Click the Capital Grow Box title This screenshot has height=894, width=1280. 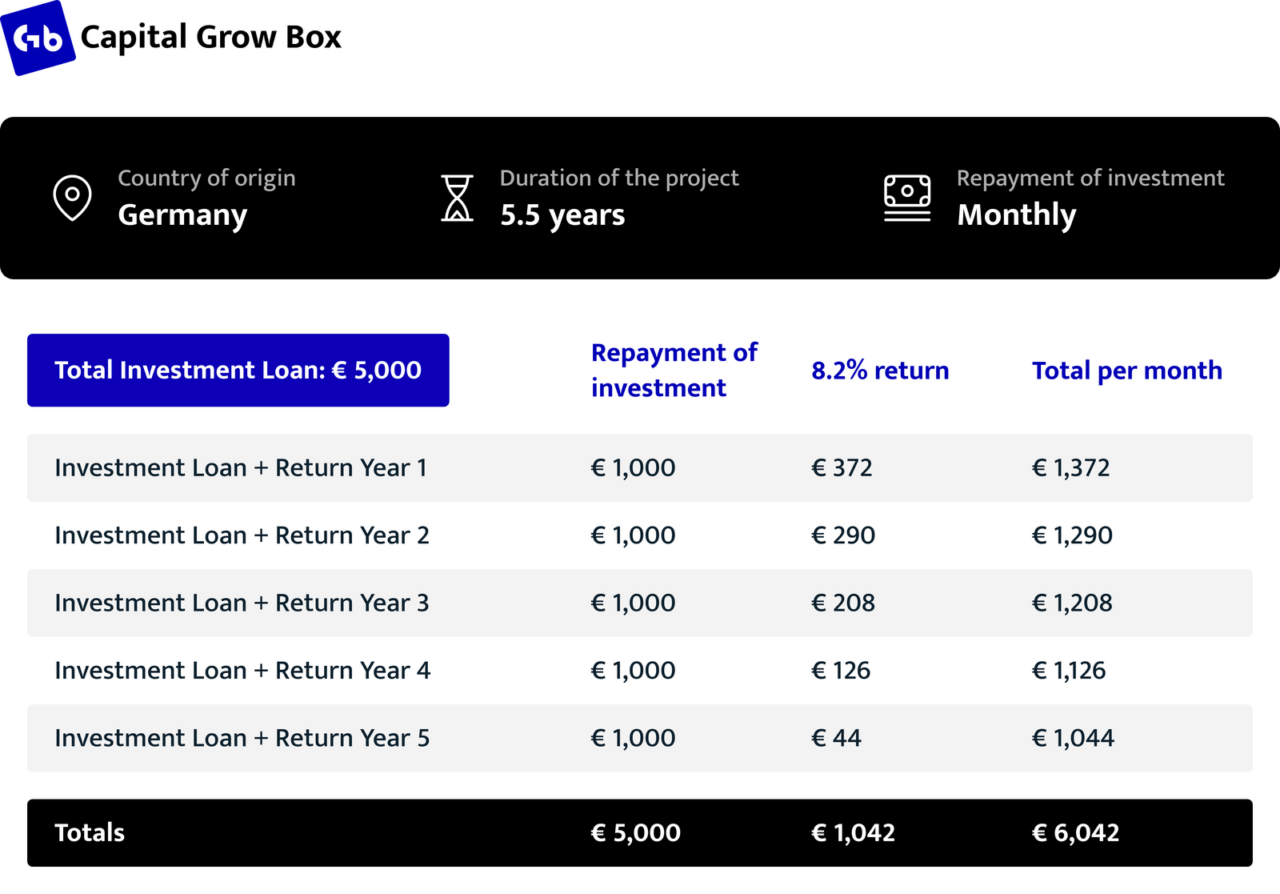click(x=211, y=38)
